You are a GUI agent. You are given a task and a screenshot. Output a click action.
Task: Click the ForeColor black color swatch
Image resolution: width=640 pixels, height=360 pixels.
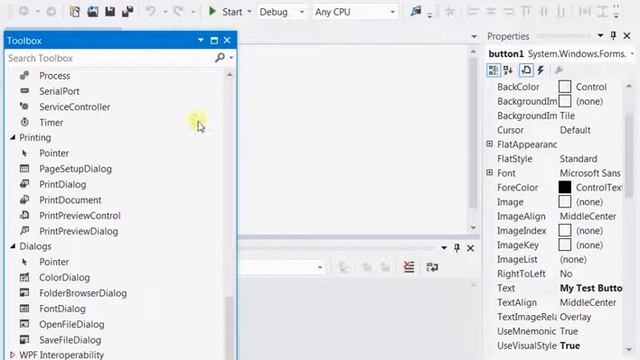565,187
